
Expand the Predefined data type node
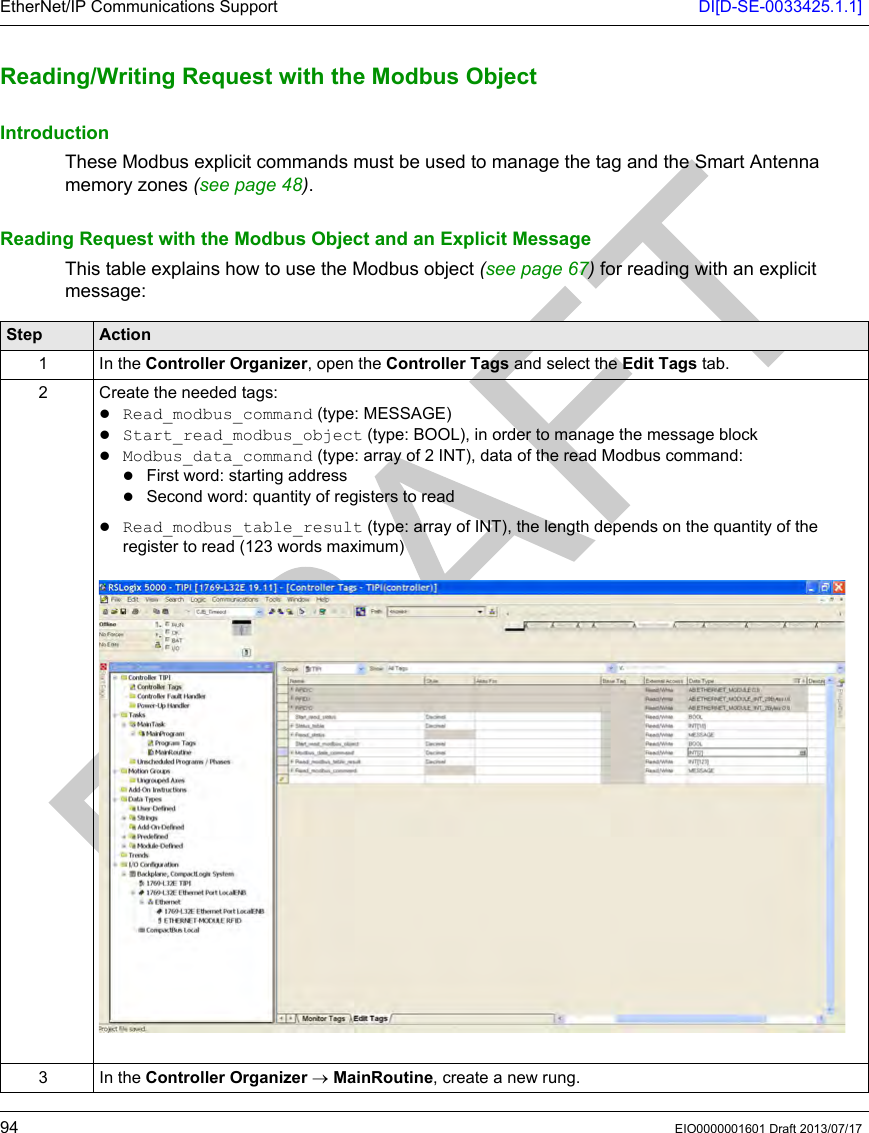click(x=124, y=837)
